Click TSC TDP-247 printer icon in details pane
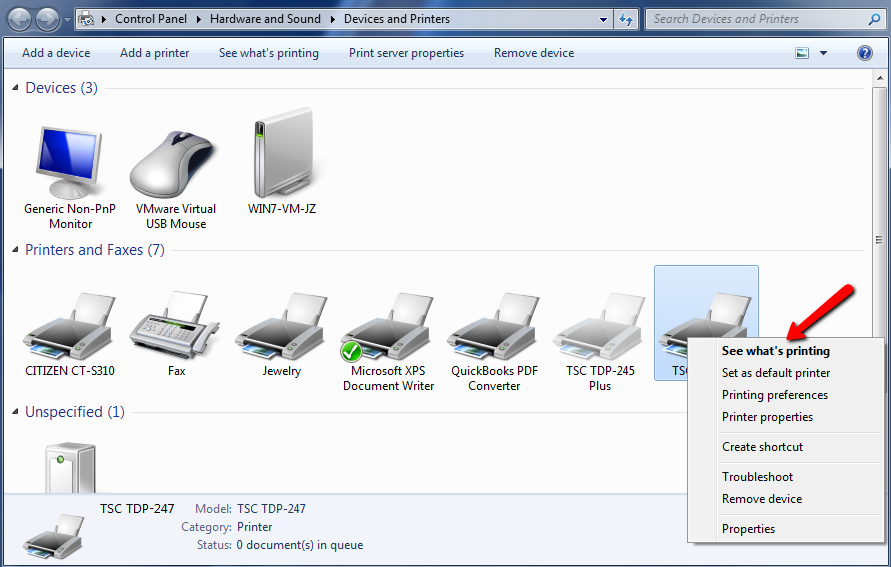Screen dimensions: 891x567 (x=54, y=536)
